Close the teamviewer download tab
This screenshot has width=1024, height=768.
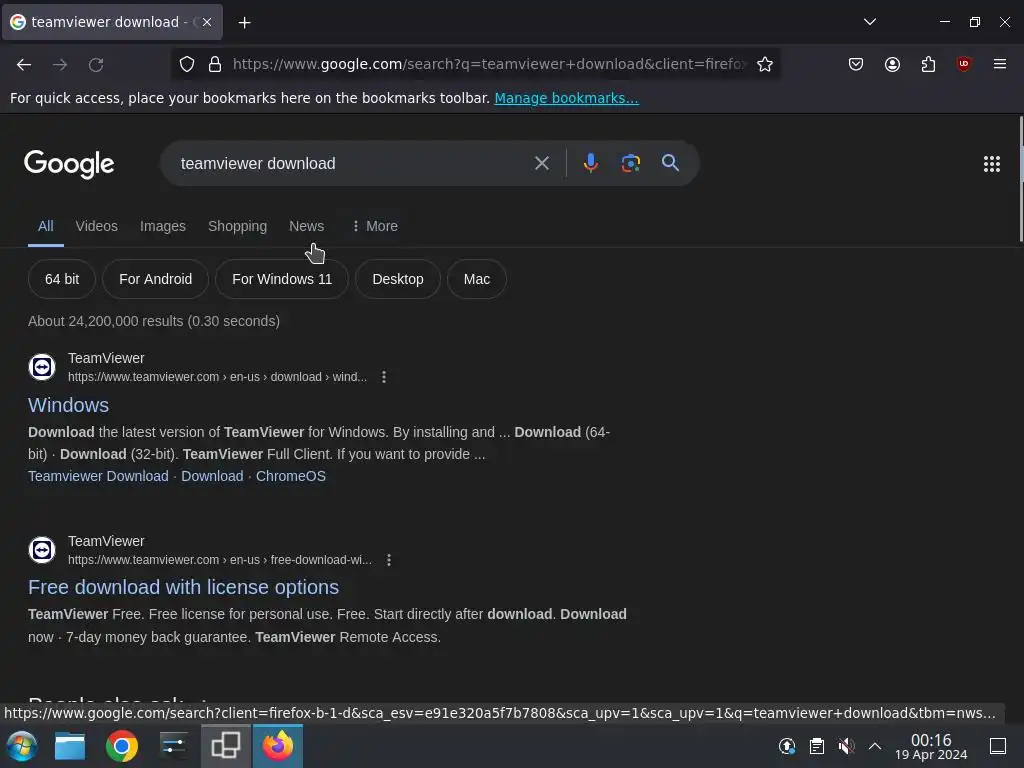pos(207,22)
